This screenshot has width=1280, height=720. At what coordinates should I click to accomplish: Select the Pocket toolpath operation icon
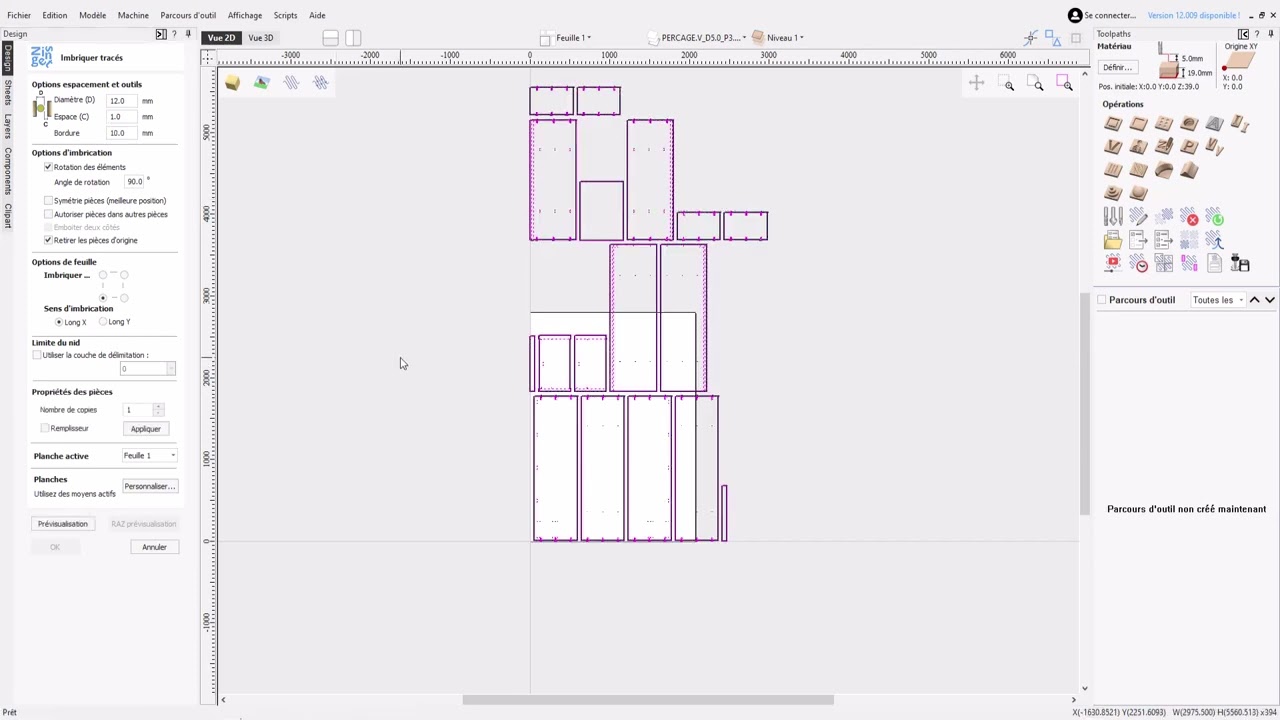(x=1138, y=123)
